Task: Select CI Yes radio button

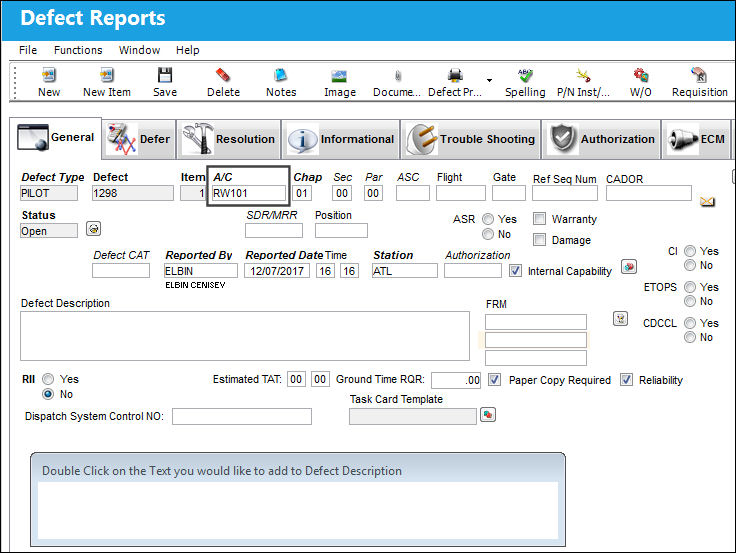Action: (690, 251)
